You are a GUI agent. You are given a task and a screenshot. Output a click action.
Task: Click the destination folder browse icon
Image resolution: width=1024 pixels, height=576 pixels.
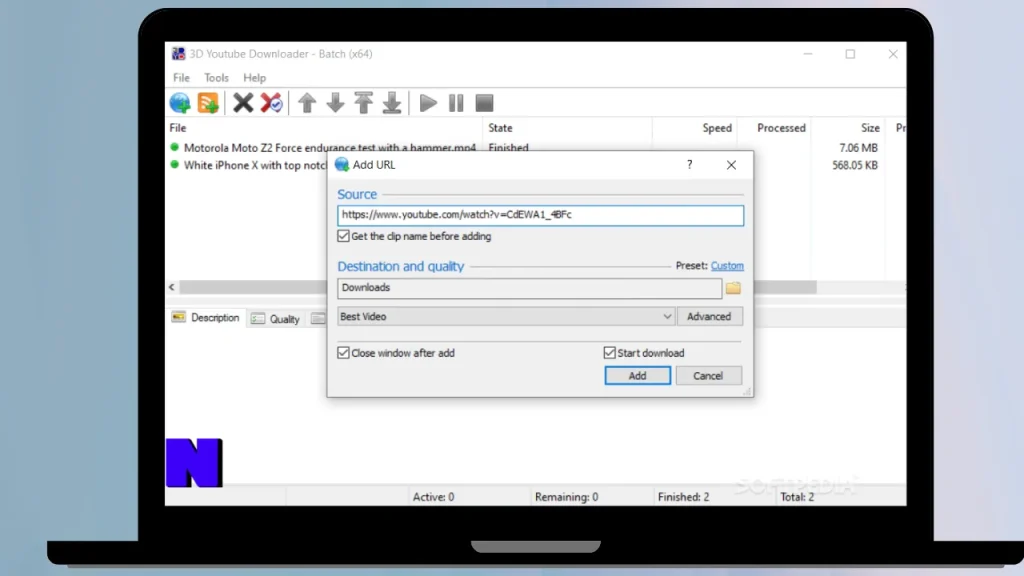733,288
